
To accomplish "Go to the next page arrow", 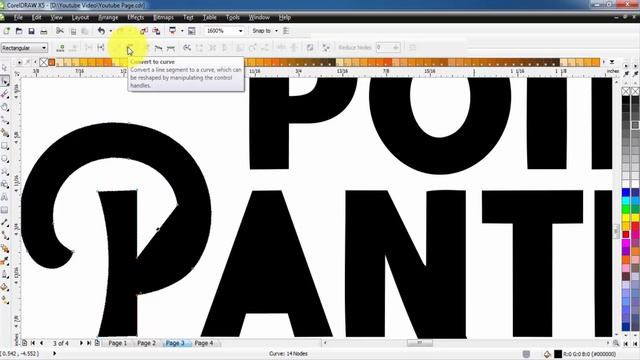I will [x=81, y=343].
